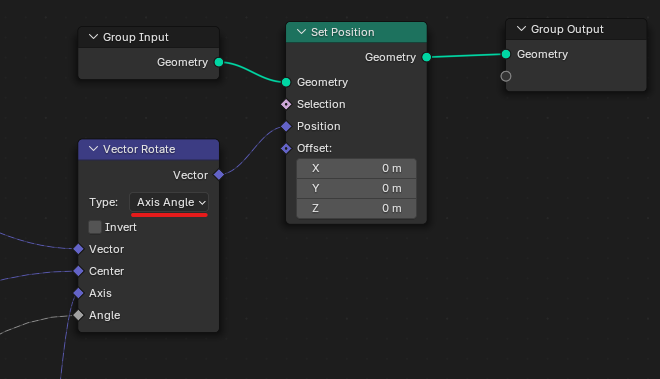The width and height of the screenshot is (660, 379).
Task: Click the Set Position Geometry input socket
Action: 286,82
